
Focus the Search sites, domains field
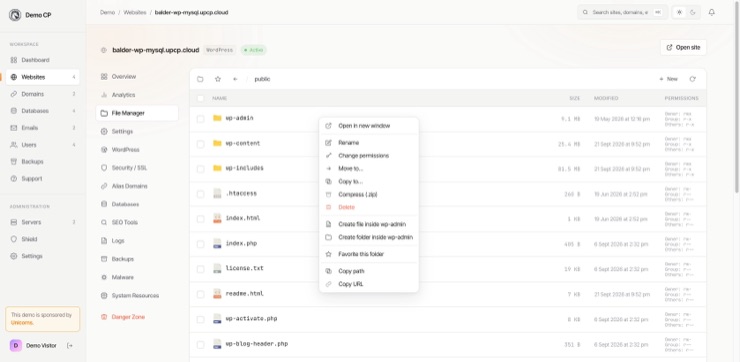coord(622,13)
